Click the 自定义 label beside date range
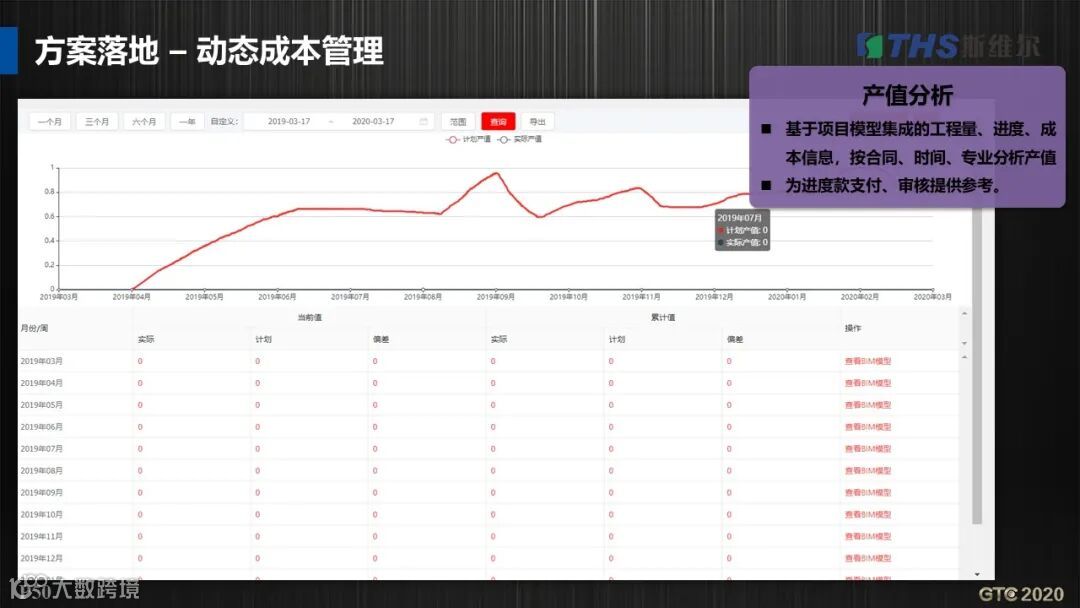 coord(225,122)
